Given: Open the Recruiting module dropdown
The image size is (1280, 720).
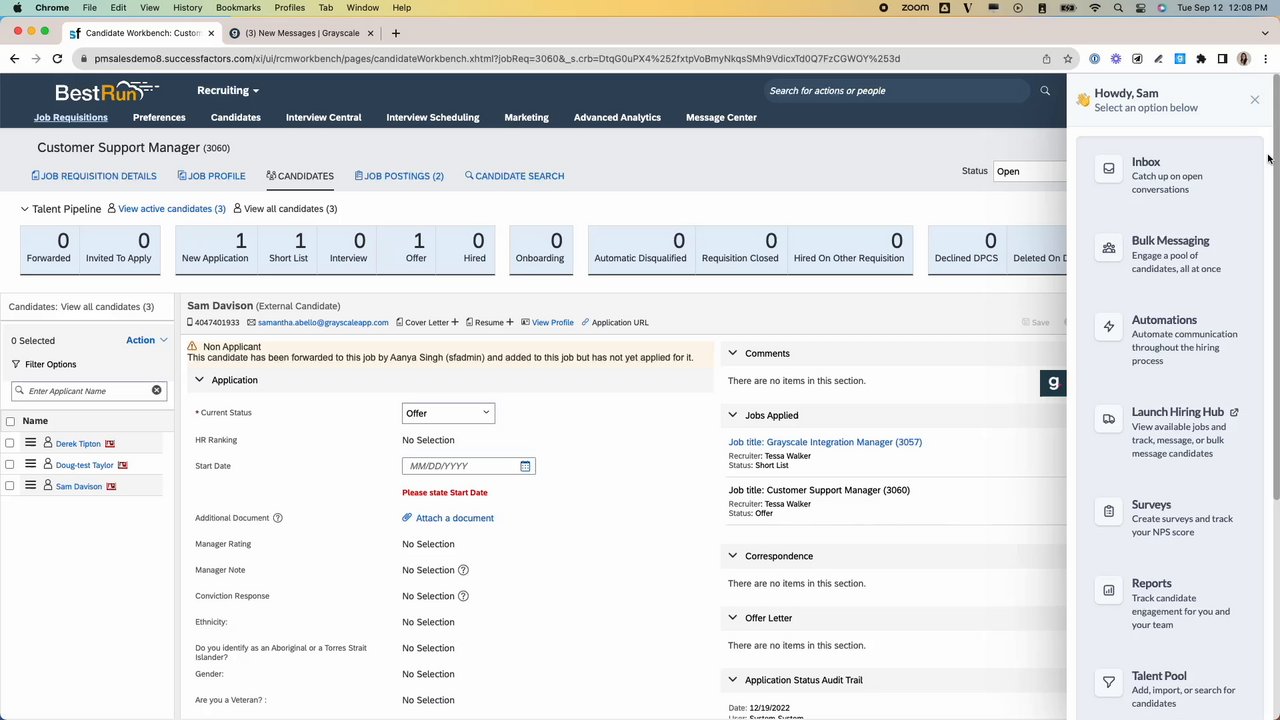Looking at the screenshot, I should [228, 91].
